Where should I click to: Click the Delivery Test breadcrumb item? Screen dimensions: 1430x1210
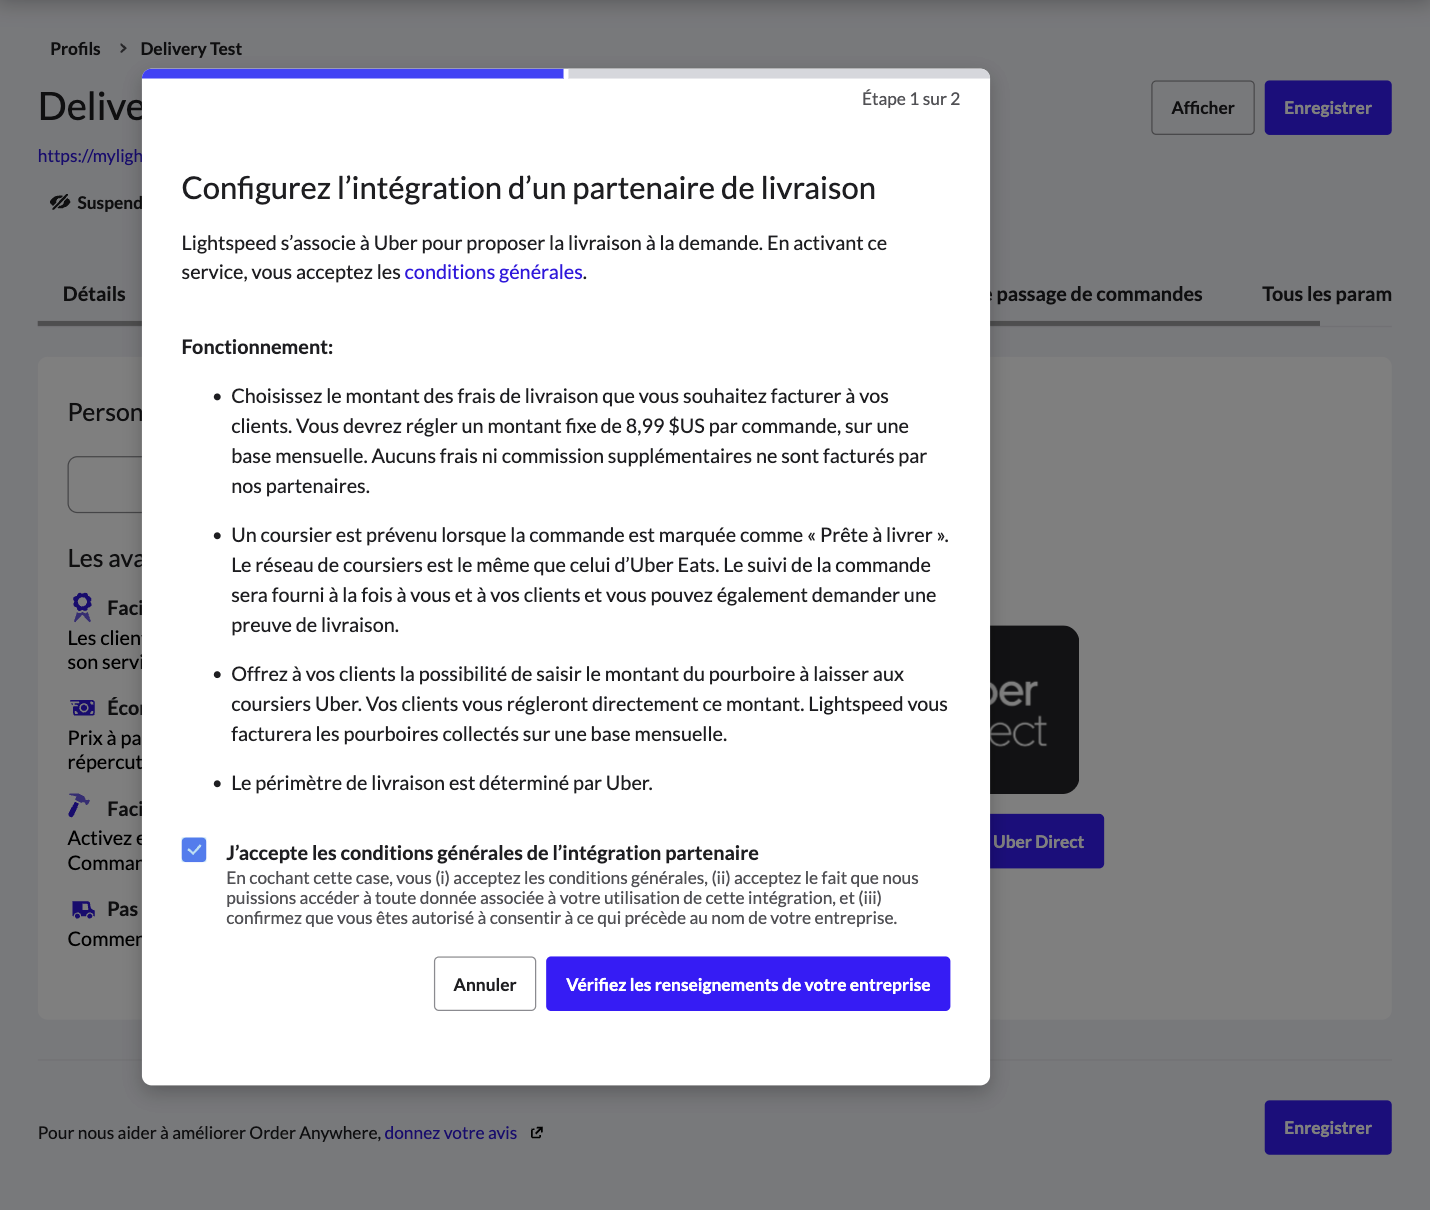click(x=191, y=49)
